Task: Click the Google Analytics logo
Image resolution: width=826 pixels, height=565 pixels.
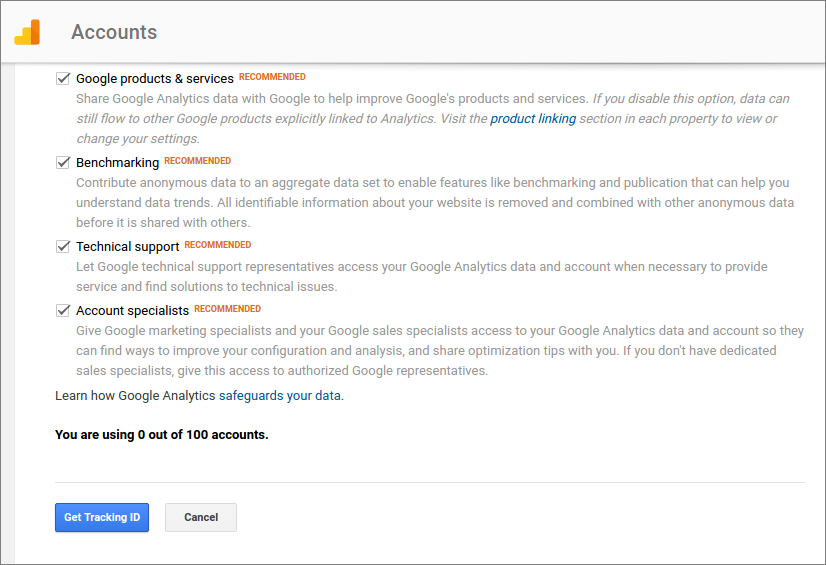Action: (27, 32)
